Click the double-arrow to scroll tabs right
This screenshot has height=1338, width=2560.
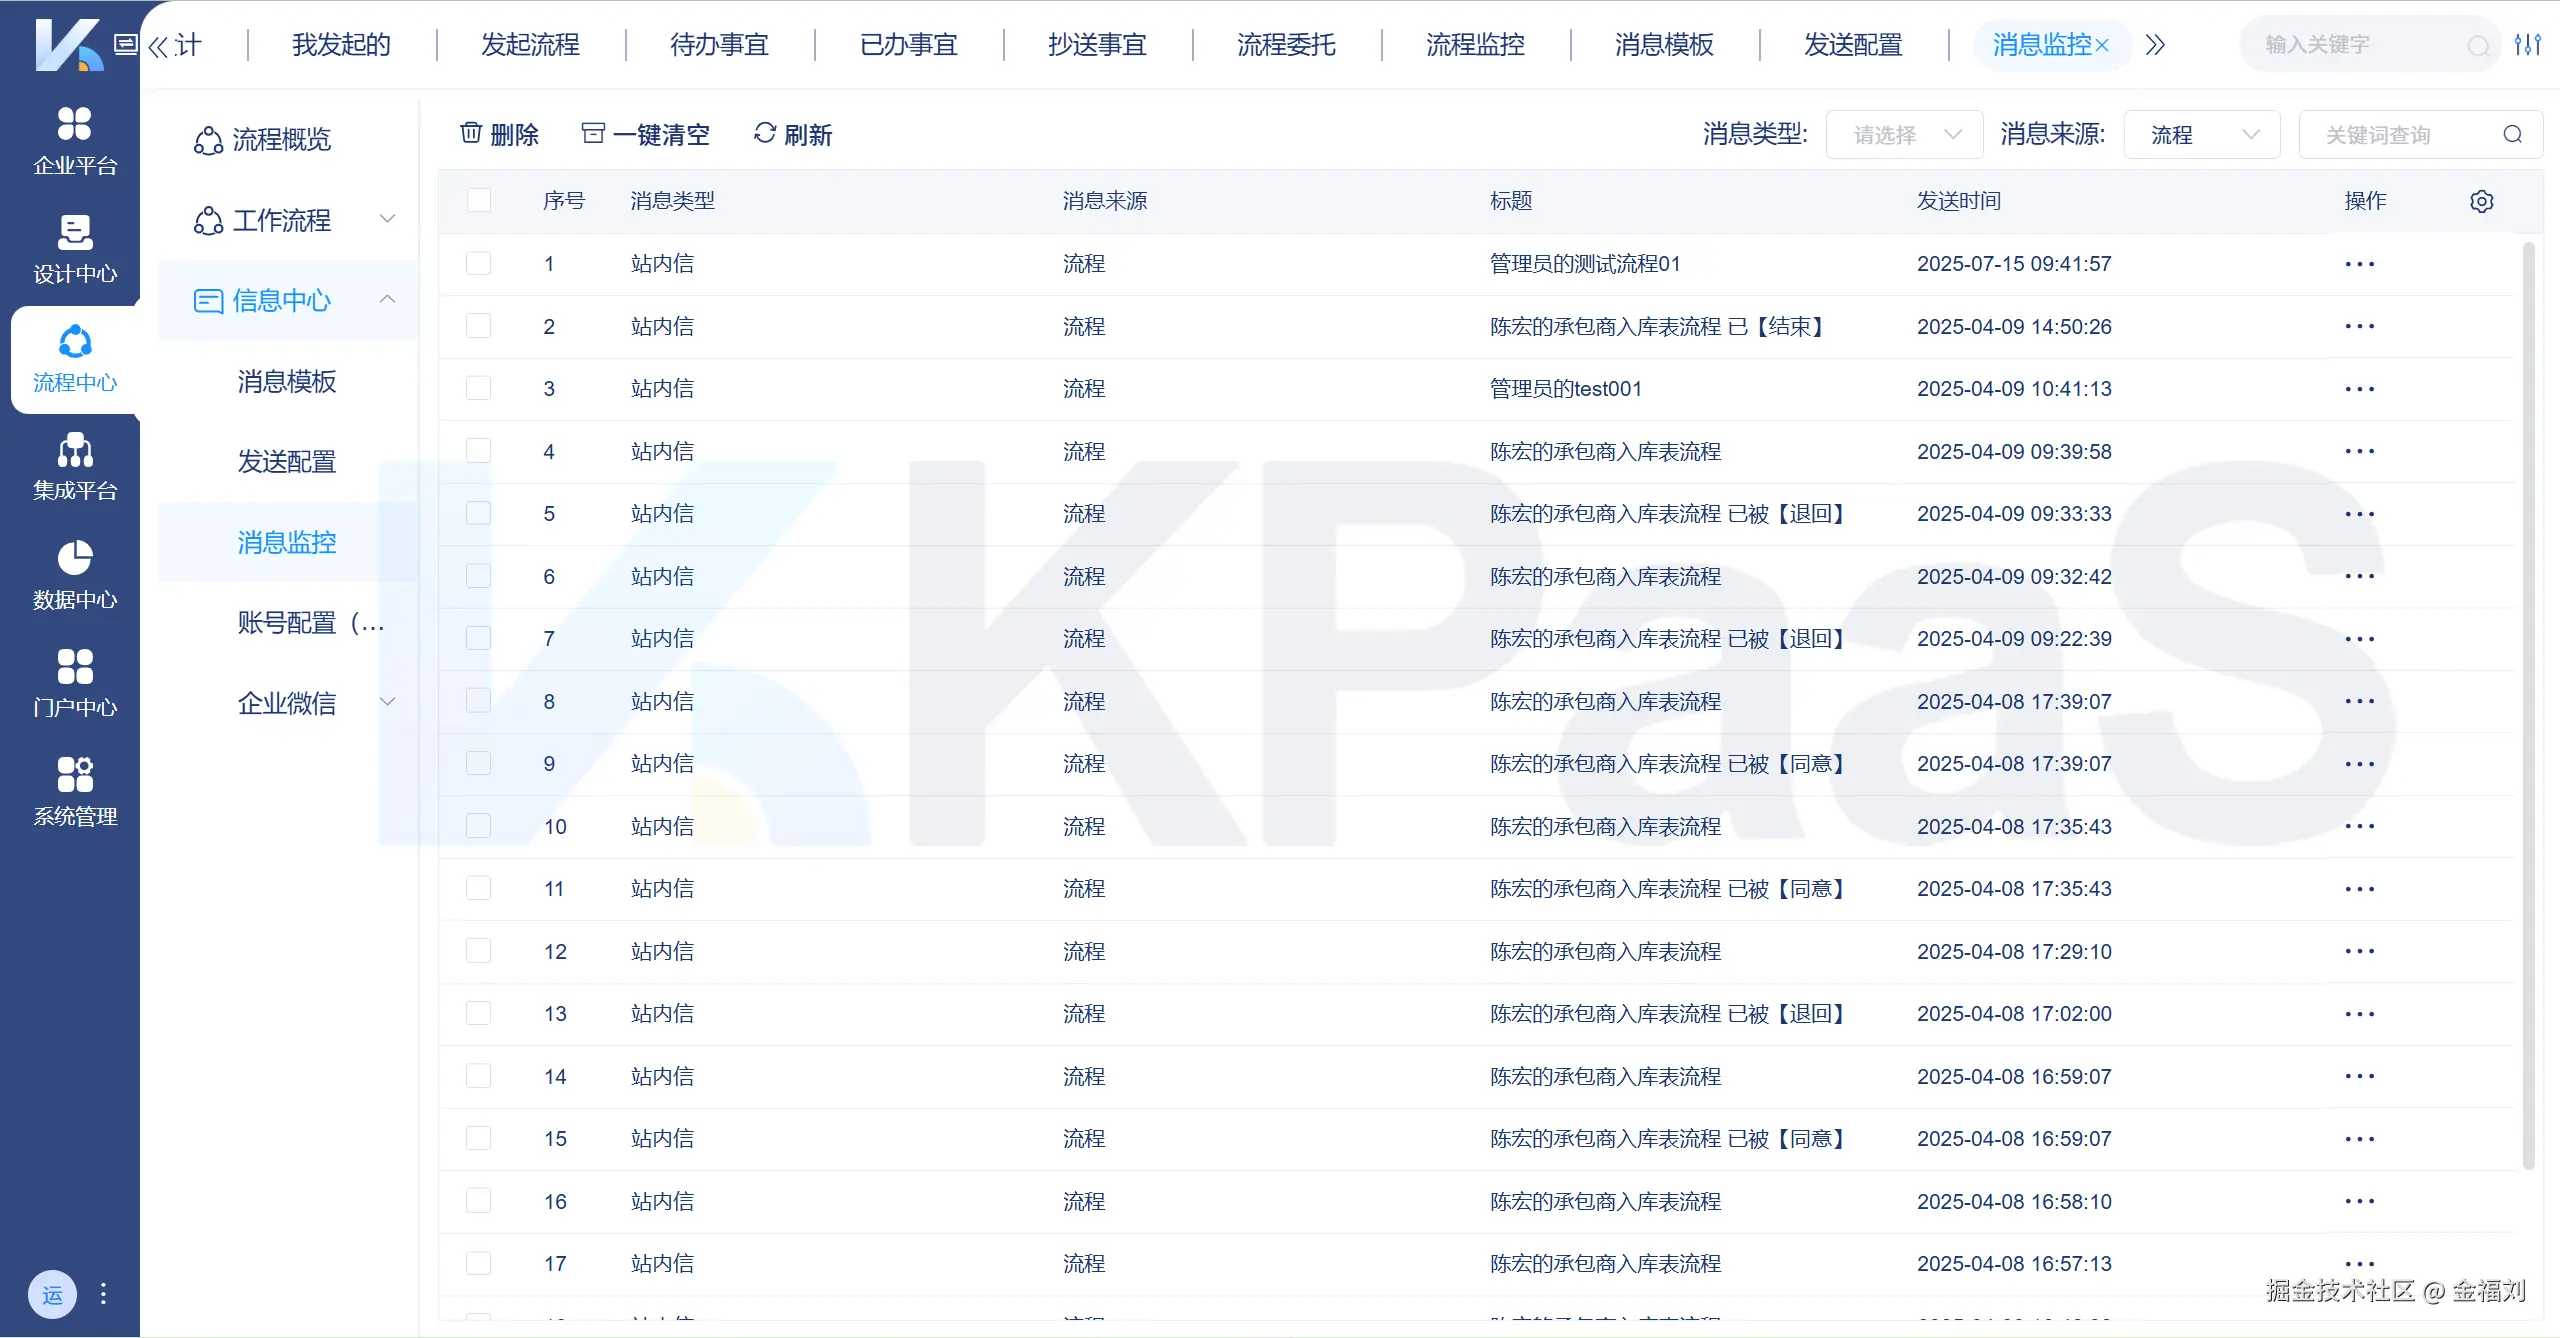(x=2155, y=44)
